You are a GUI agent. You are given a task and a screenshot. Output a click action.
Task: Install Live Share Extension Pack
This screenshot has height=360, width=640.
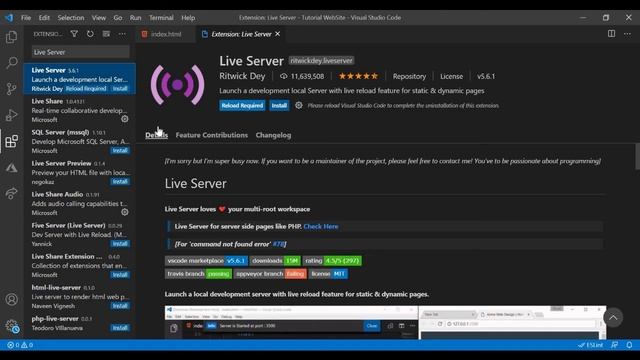pyautogui.click(x=120, y=275)
